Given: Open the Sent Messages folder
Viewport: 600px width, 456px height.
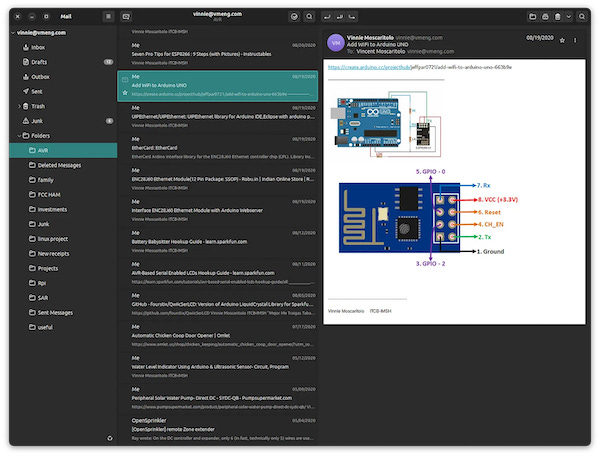Looking at the screenshot, I should tap(63, 313).
